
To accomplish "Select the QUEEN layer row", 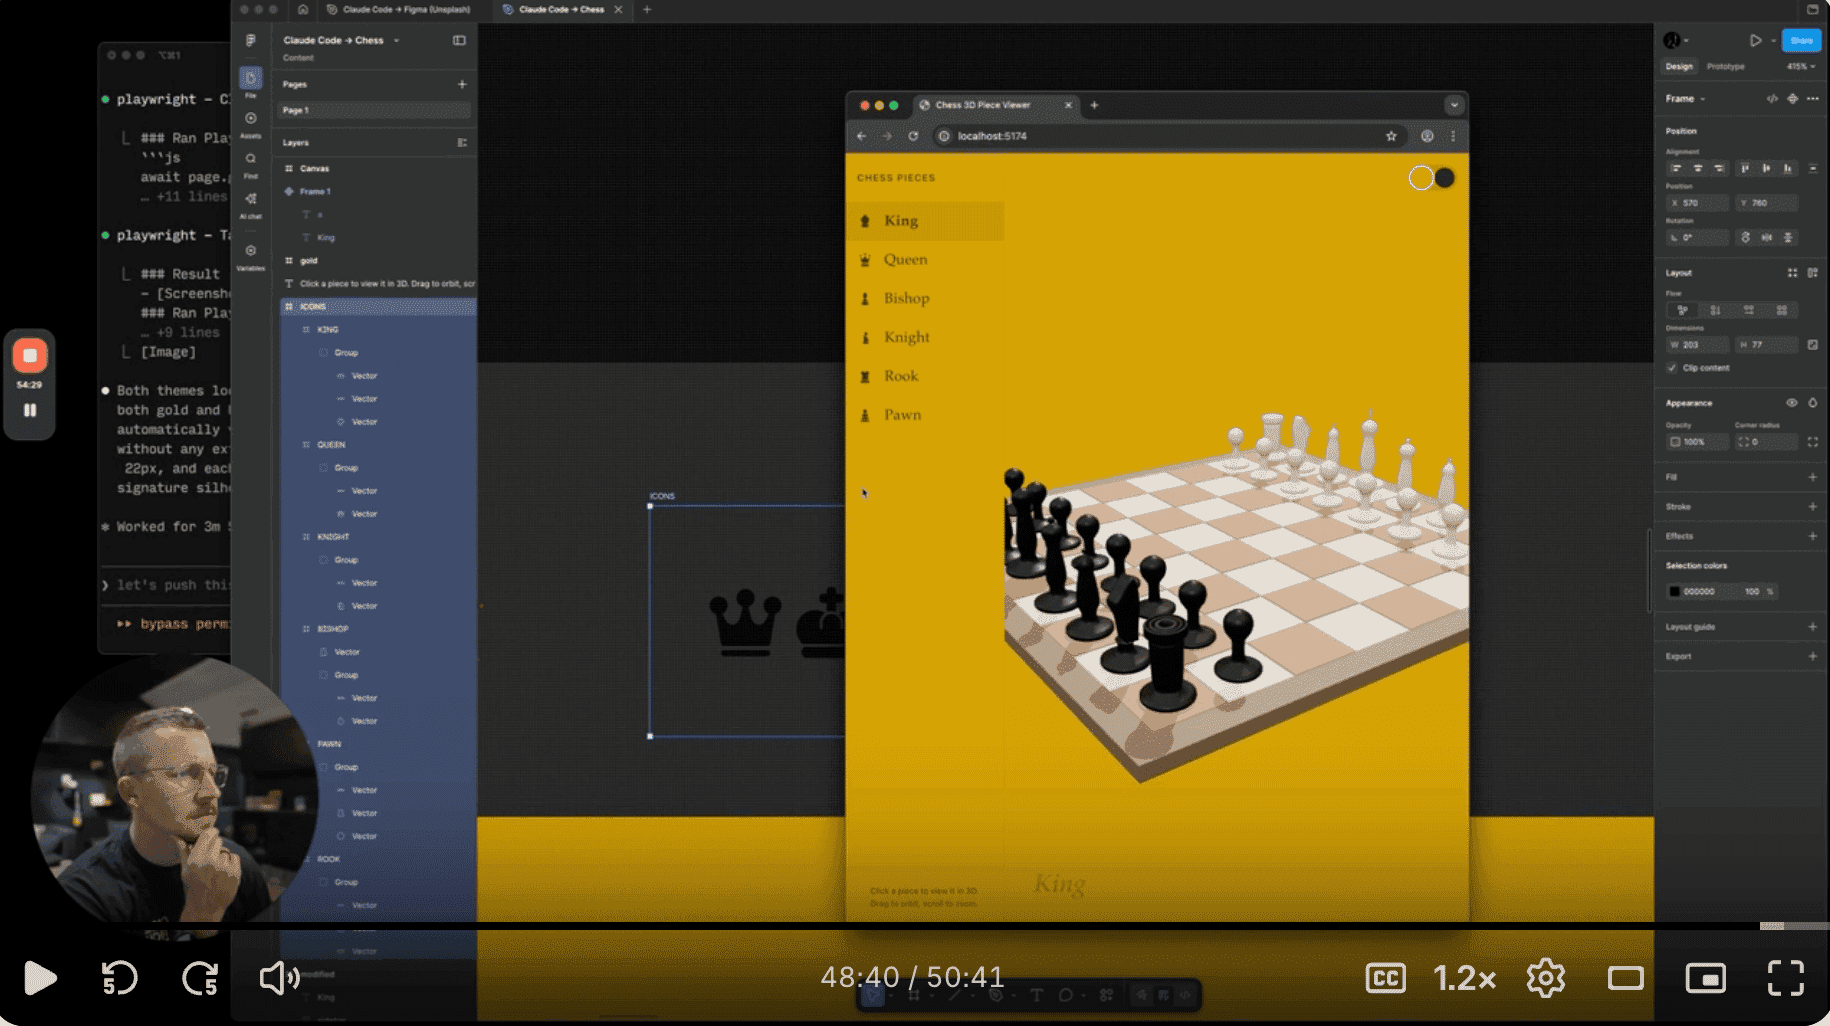I will pos(378,445).
